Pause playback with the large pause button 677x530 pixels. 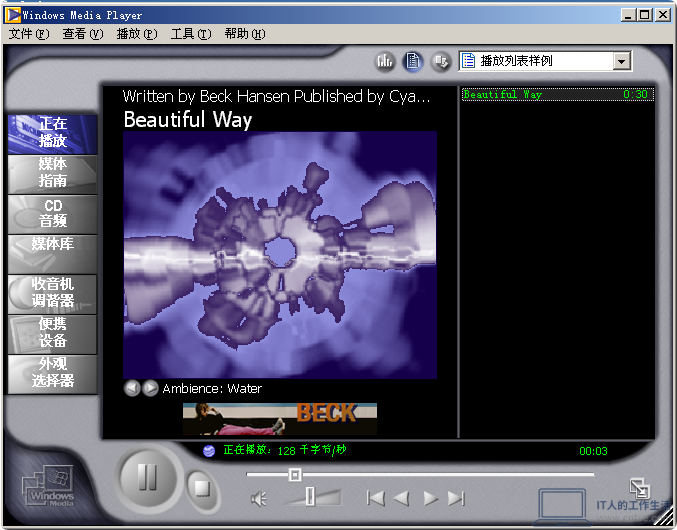pyautogui.click(x=148, y=478)
